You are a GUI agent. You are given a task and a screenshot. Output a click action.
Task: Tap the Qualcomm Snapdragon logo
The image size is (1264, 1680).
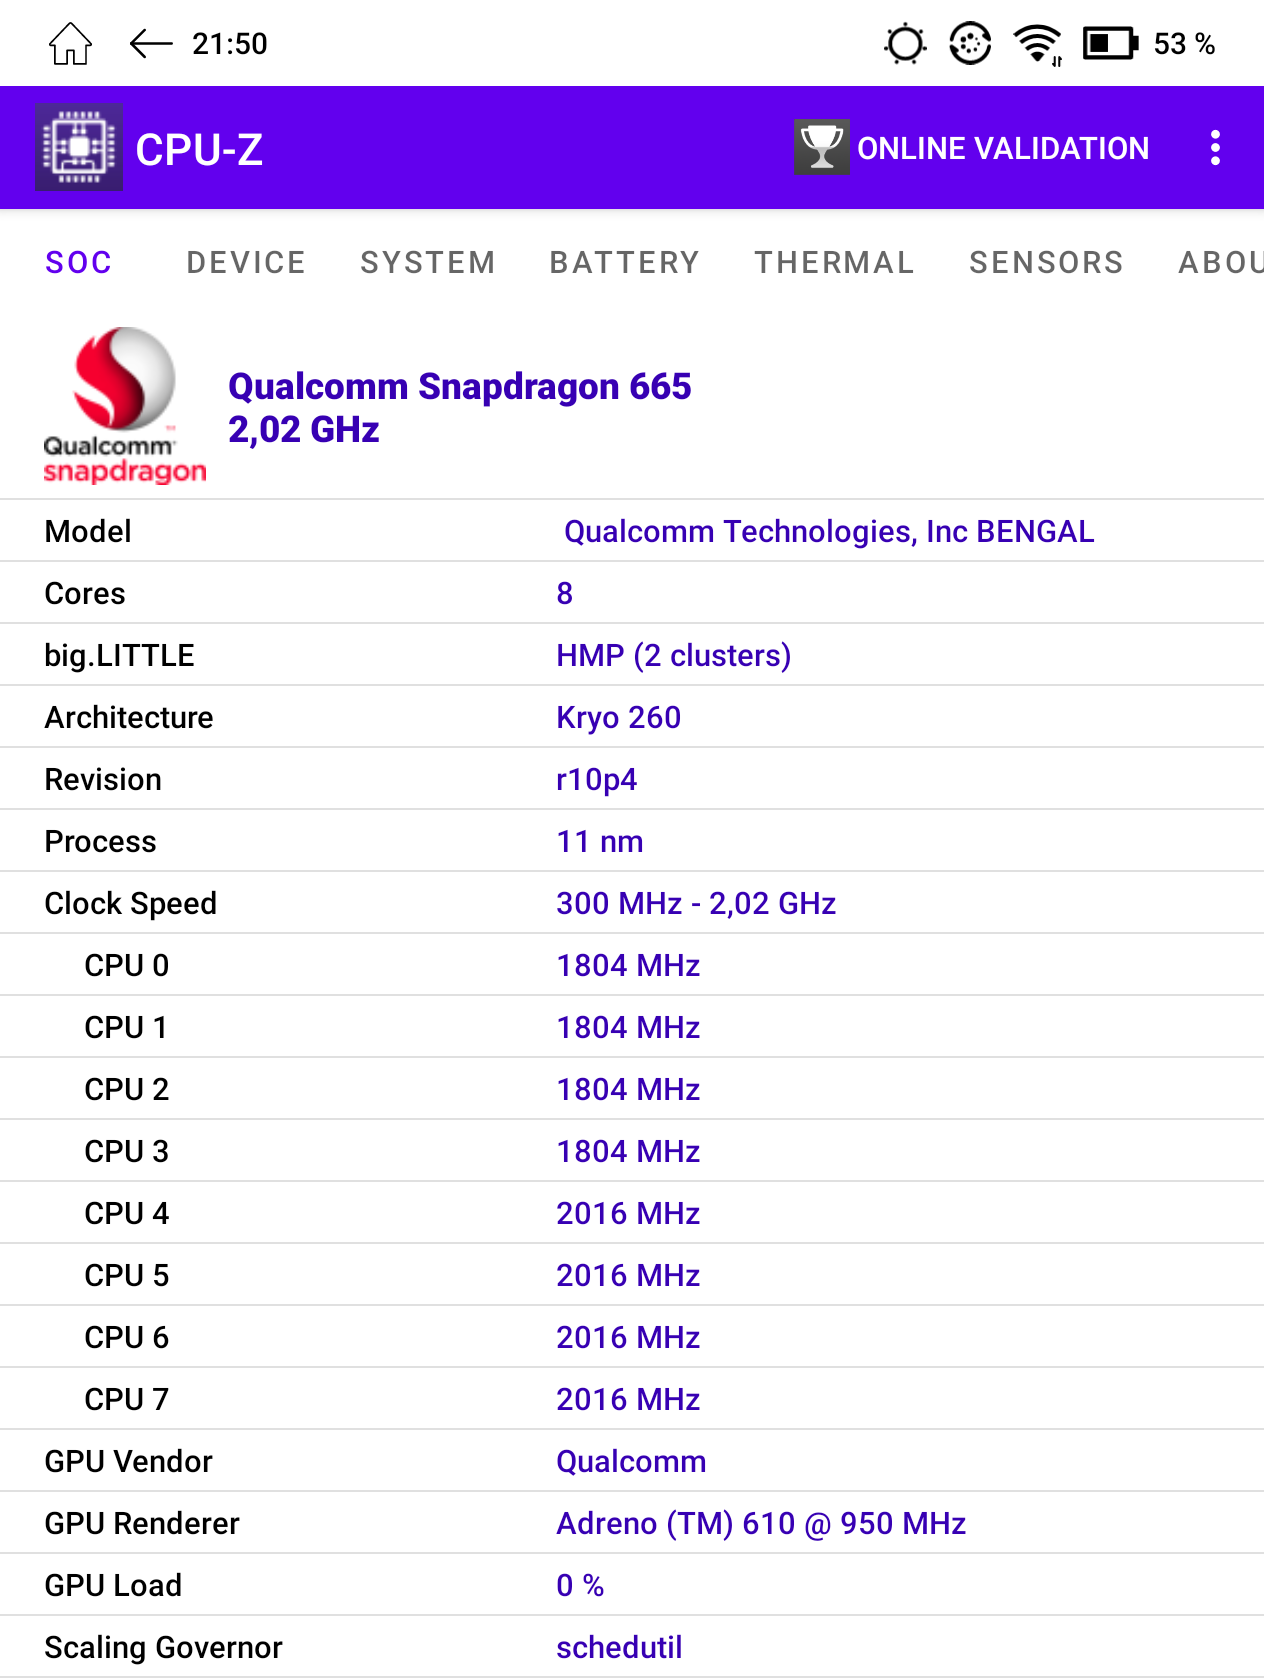click(124, 406)
